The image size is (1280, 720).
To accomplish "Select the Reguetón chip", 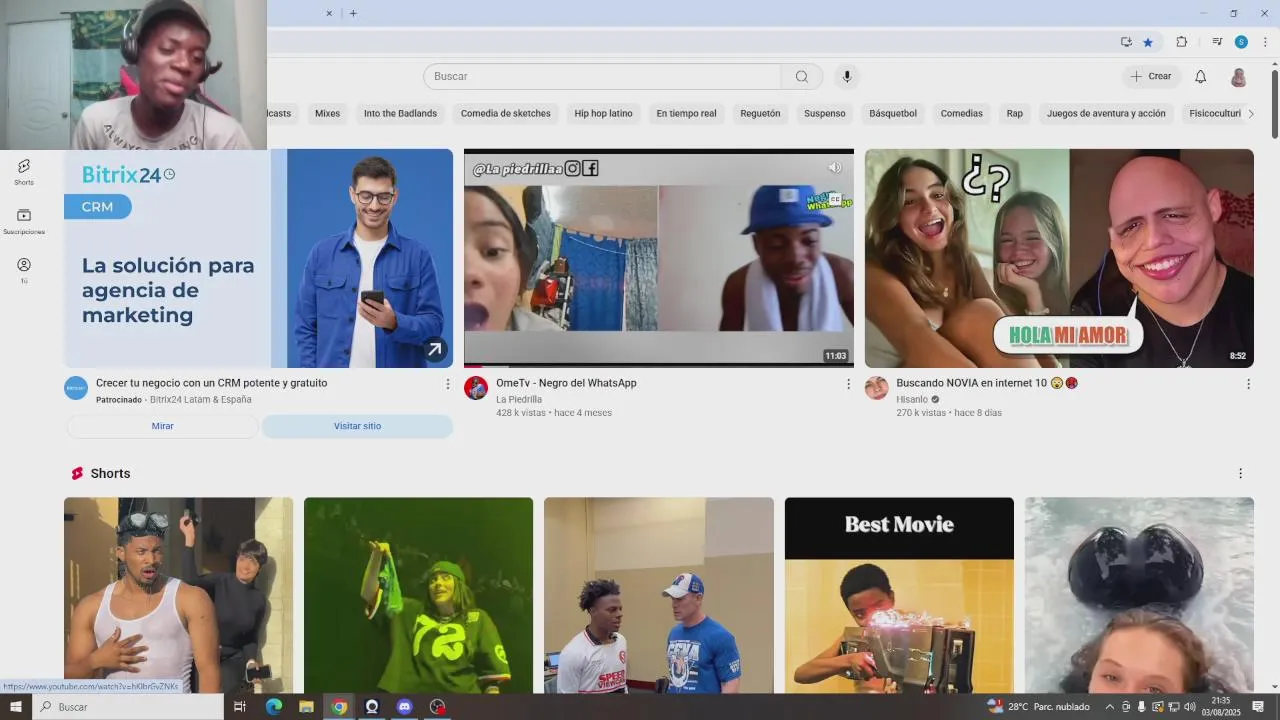I will [760, 114].
